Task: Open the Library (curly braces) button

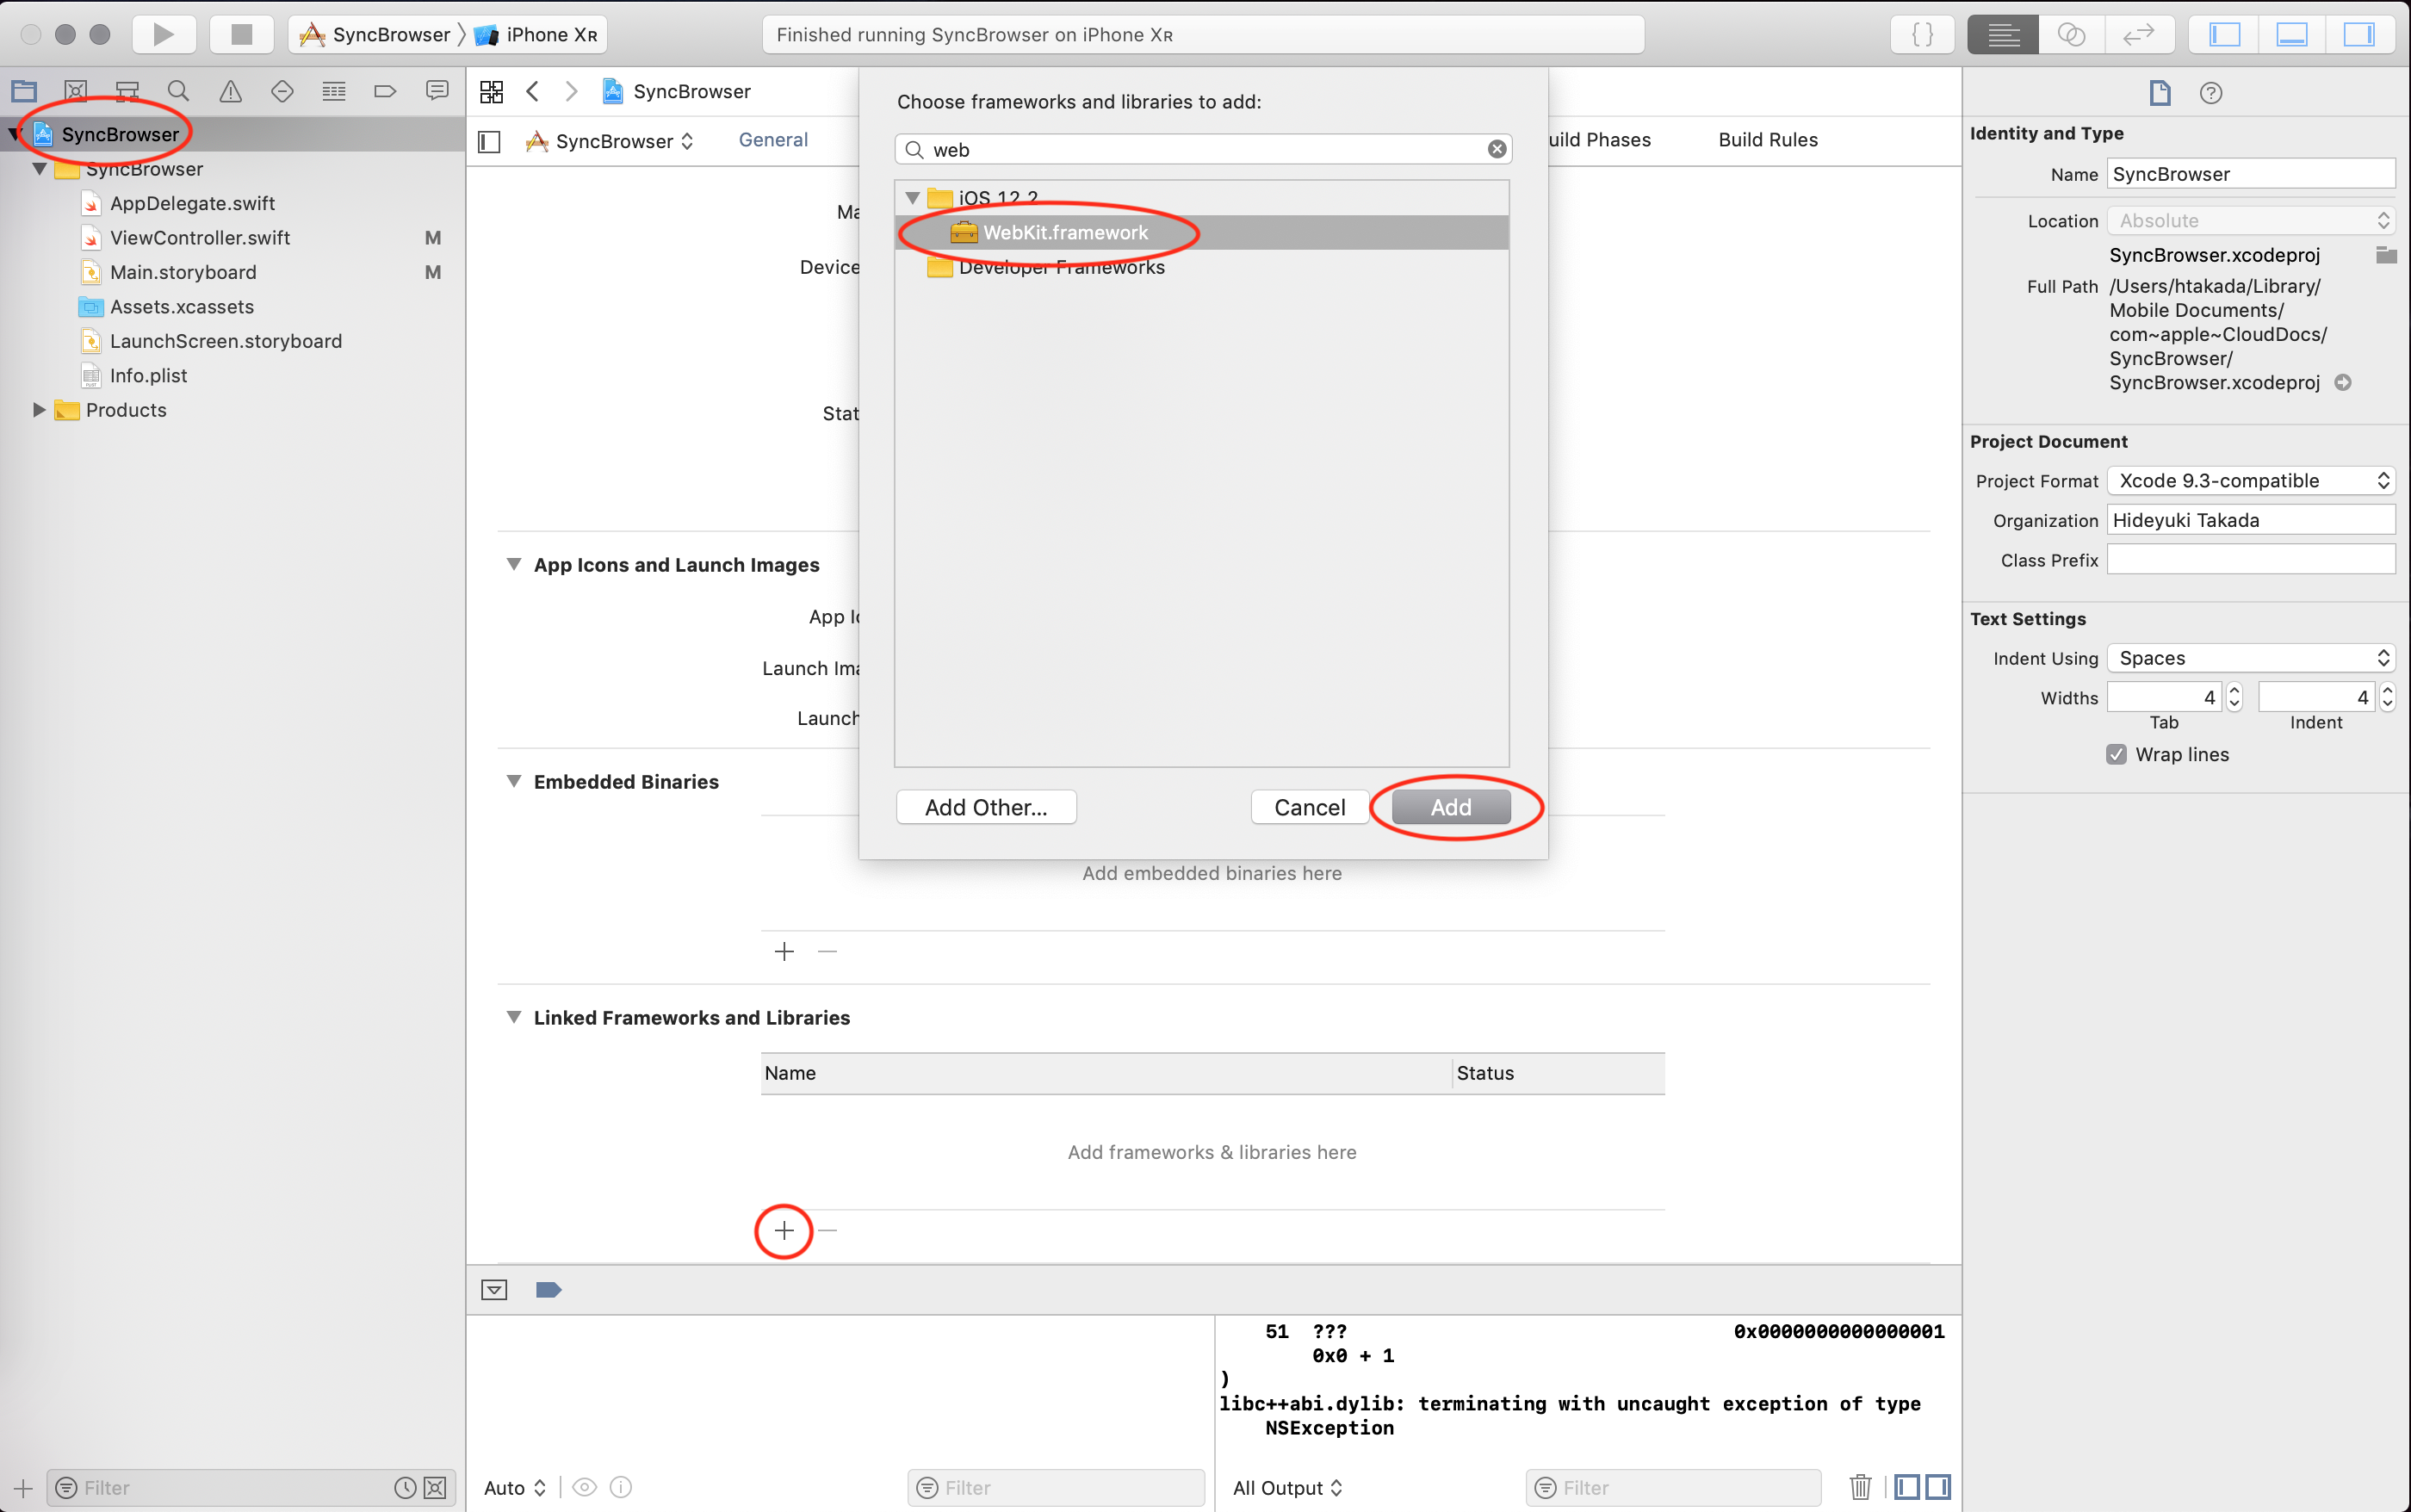Action: pyautogui.click(x=1922, y=34)
